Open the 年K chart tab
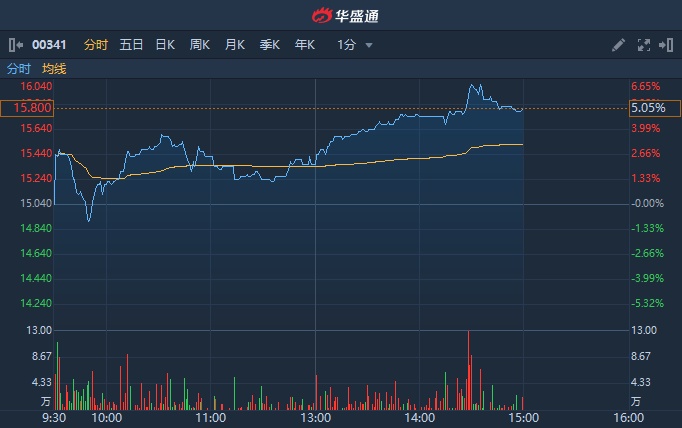The height and width of the screenshot is (428, 682). coord(305,45)
